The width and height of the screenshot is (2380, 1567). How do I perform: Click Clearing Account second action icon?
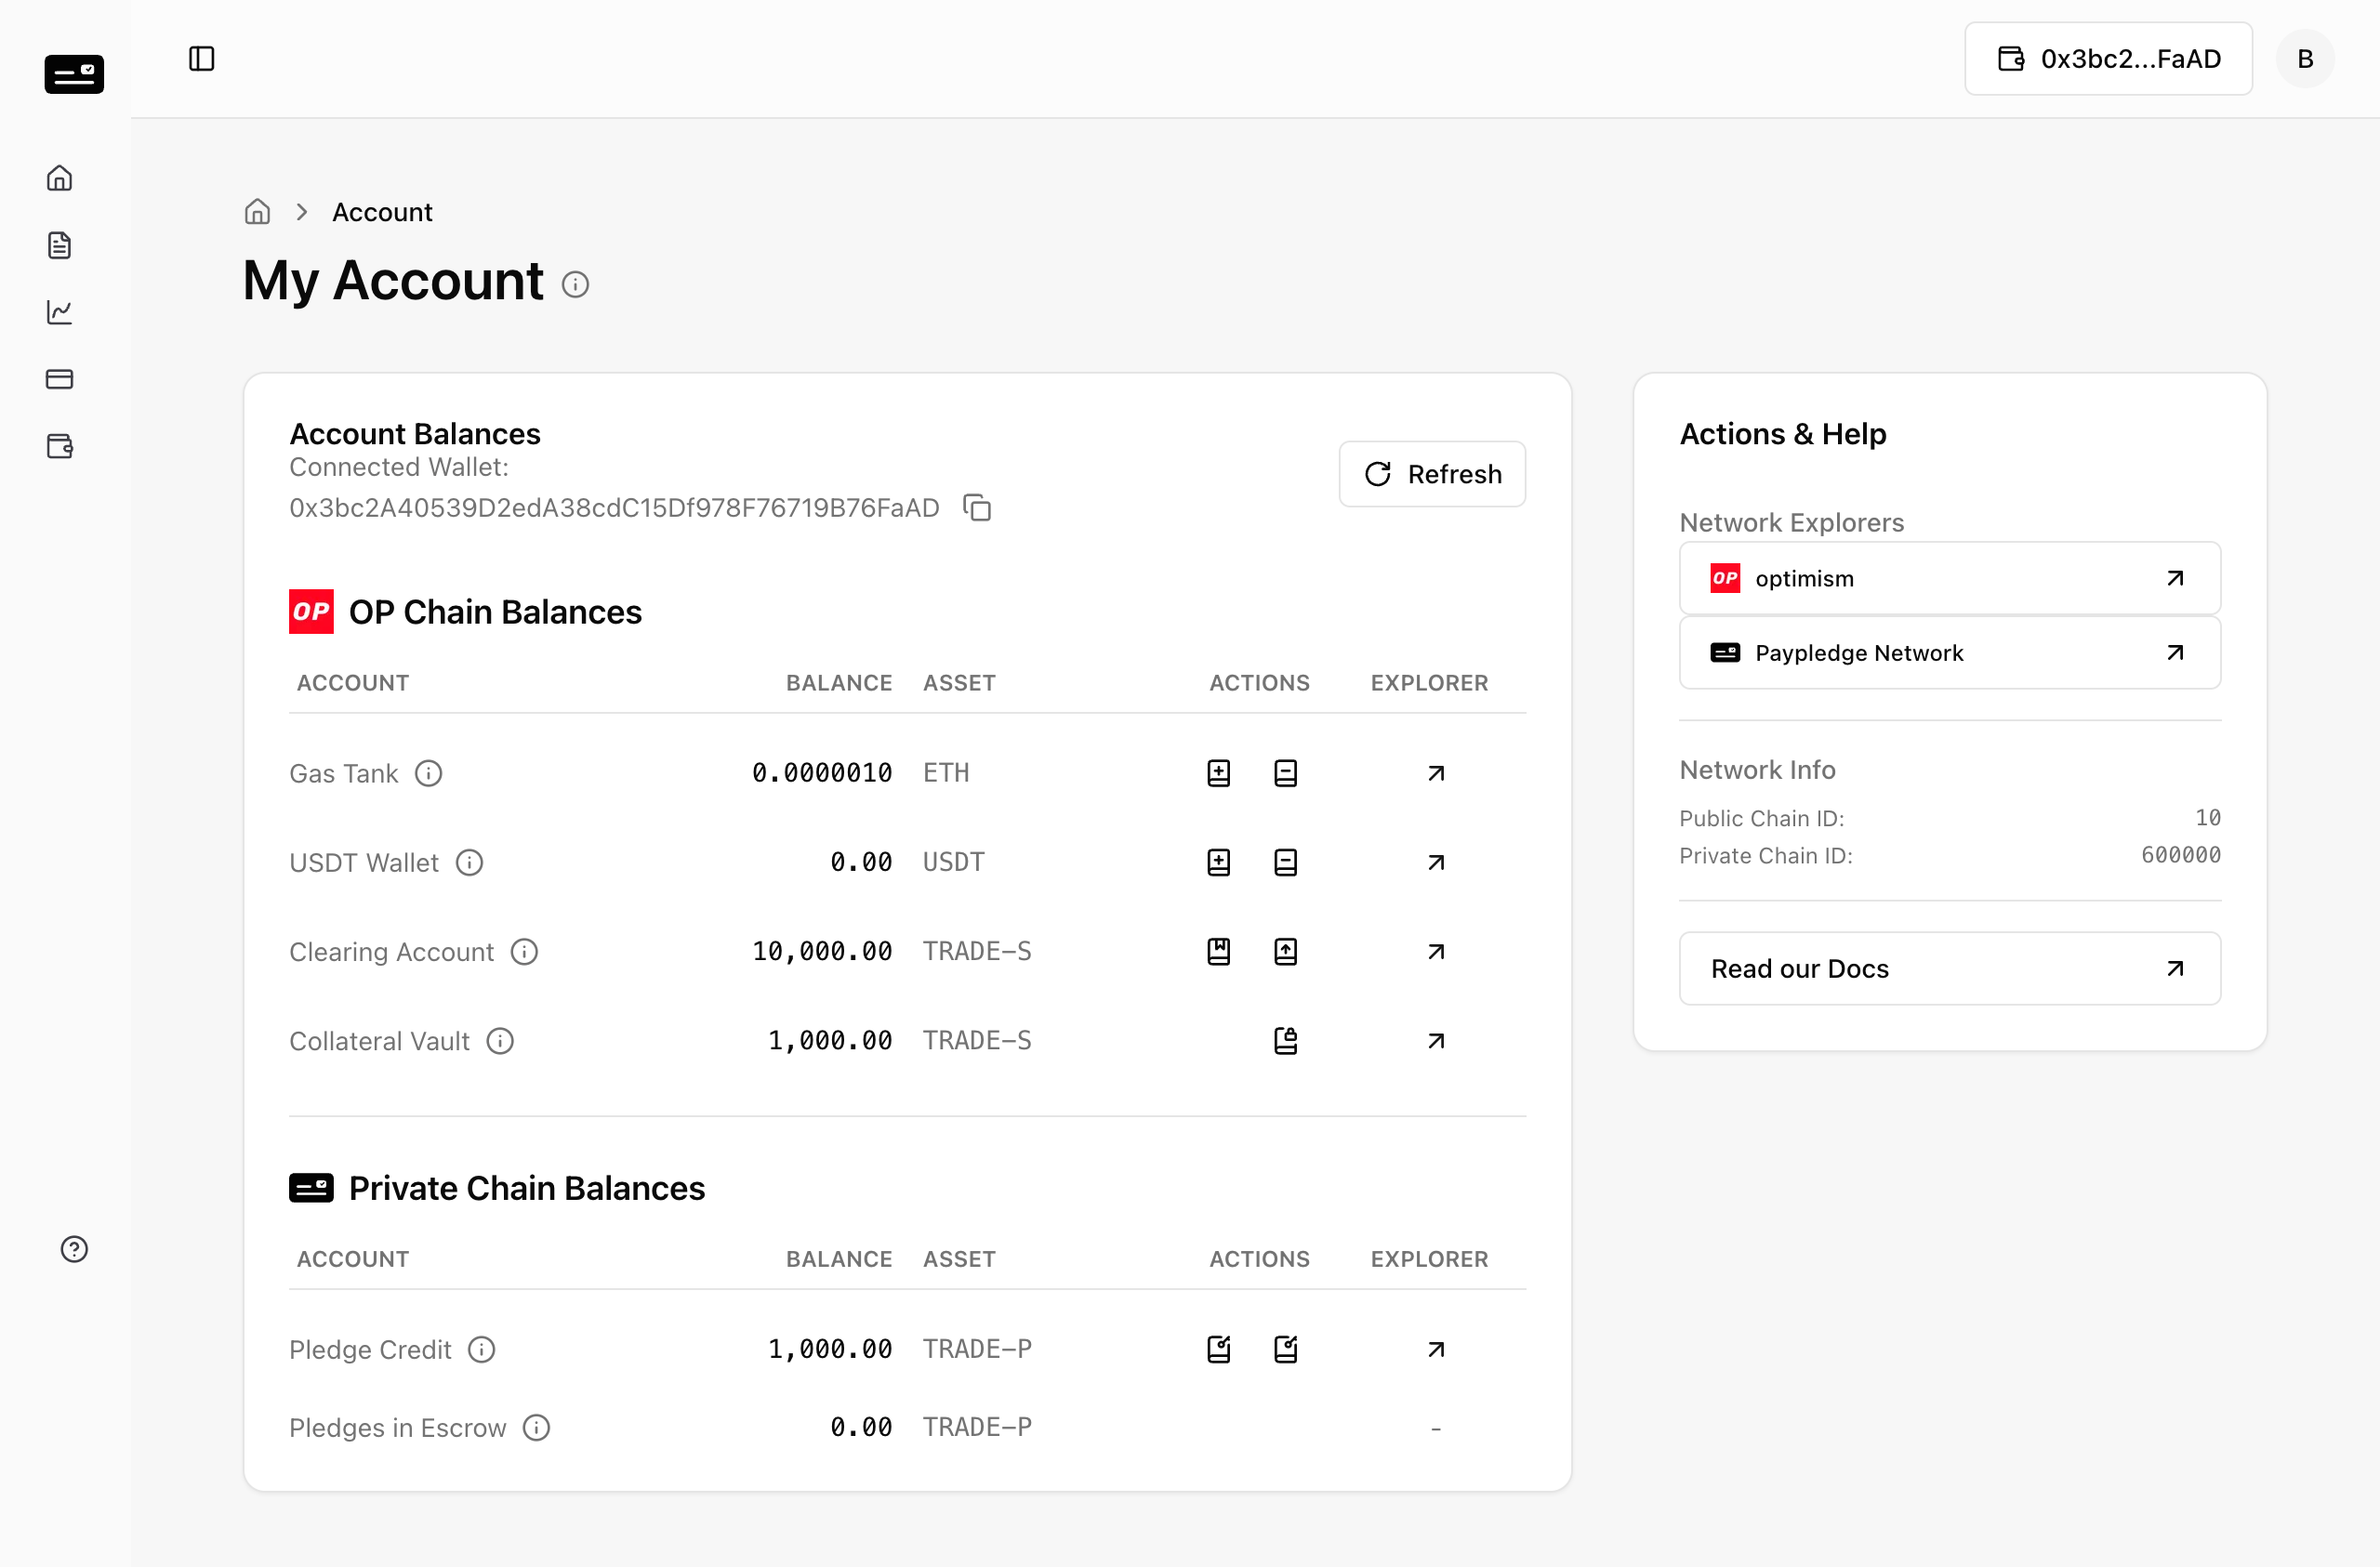(1286, 951)
